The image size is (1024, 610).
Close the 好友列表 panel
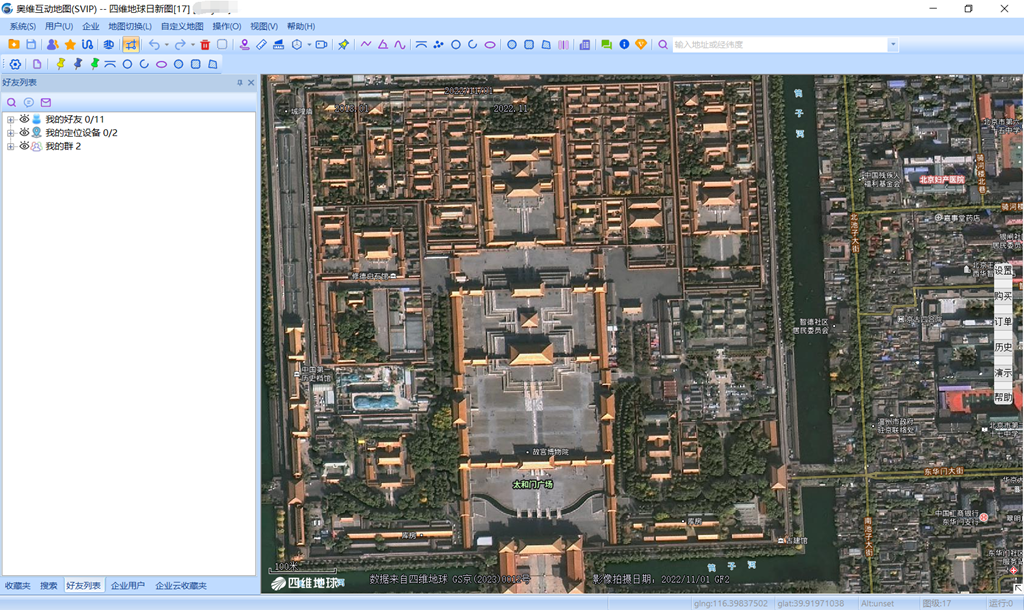point(251,82)
